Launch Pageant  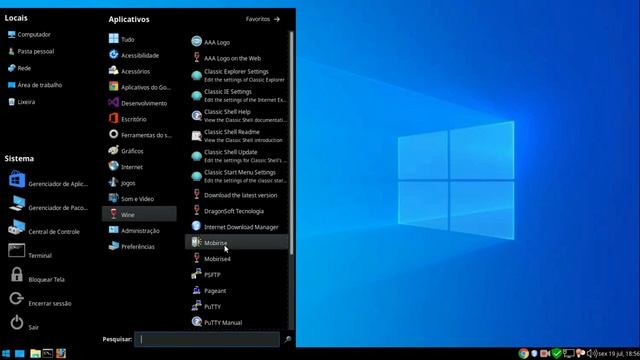237,290
